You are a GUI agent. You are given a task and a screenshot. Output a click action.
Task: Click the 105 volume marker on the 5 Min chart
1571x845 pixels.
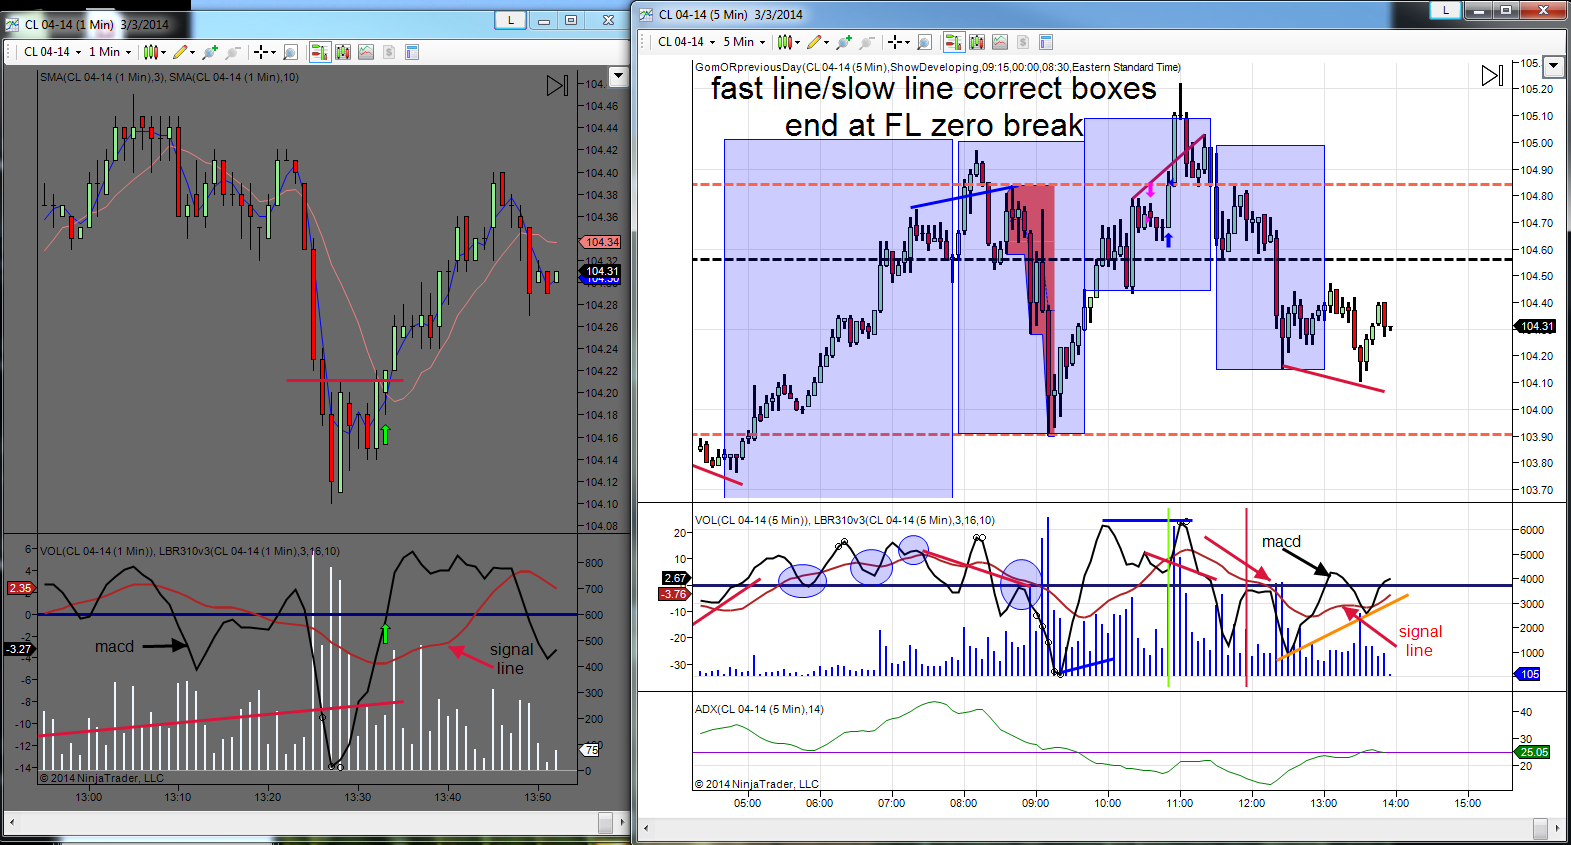point(1529,674)
